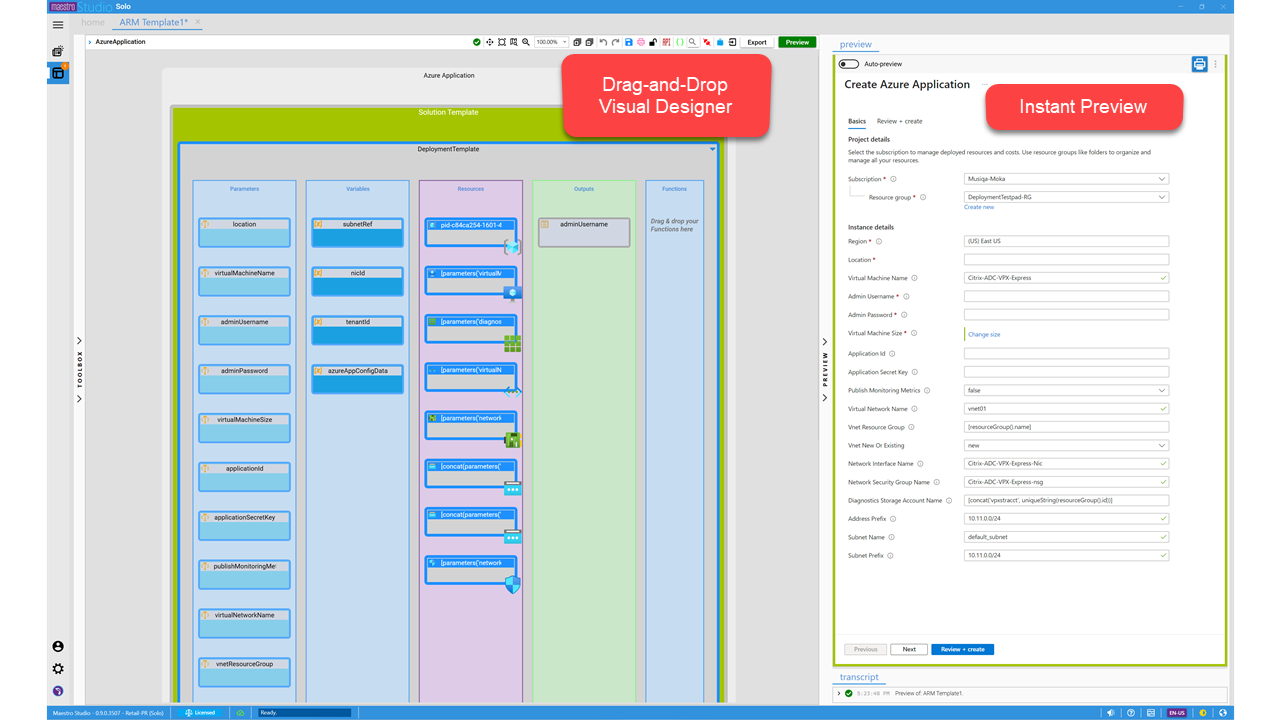This screenshot has height=720, width=1280.
Task: Set zoom level using the 100.00% control
Action: click(548, 42)
